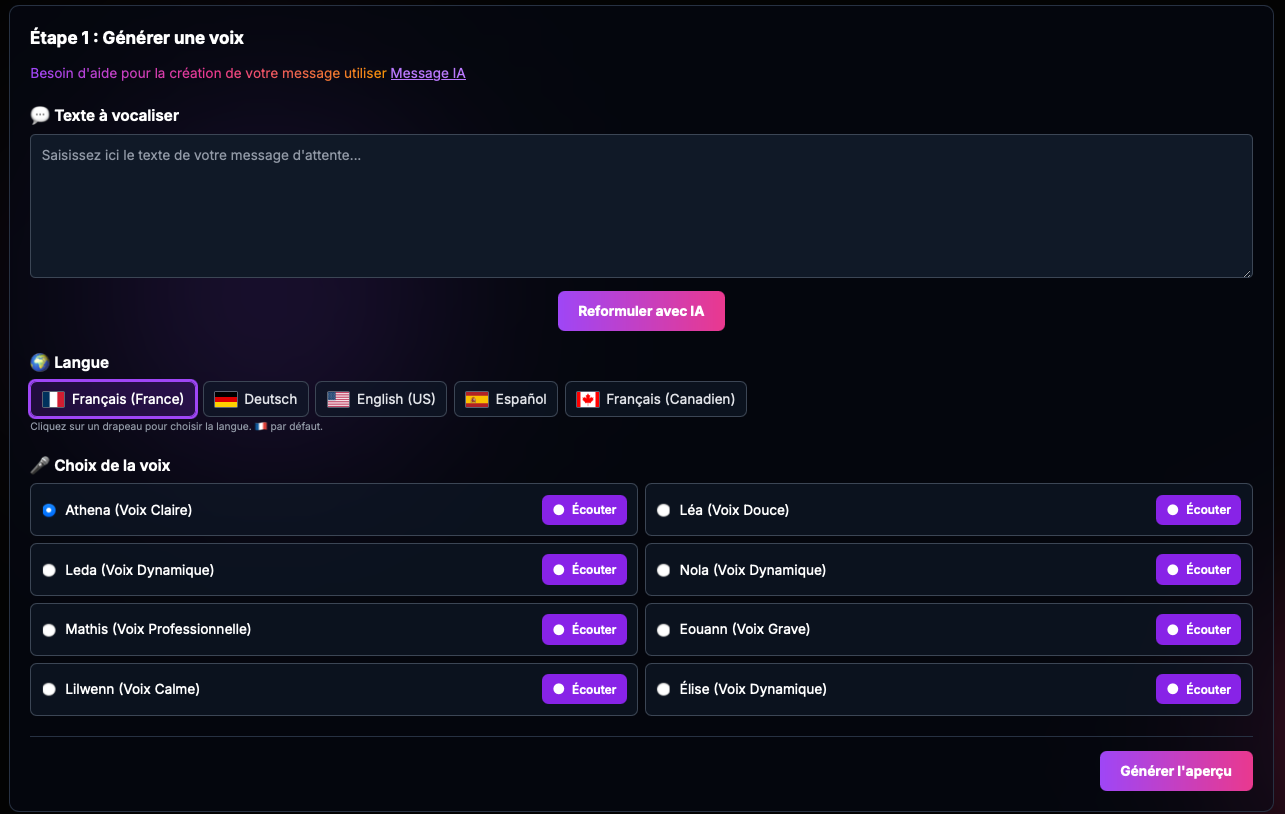The height and width of the screenshot is (814, 1285).
Task: Pick the Español Spanish flag language
Action: pos(505,399)
